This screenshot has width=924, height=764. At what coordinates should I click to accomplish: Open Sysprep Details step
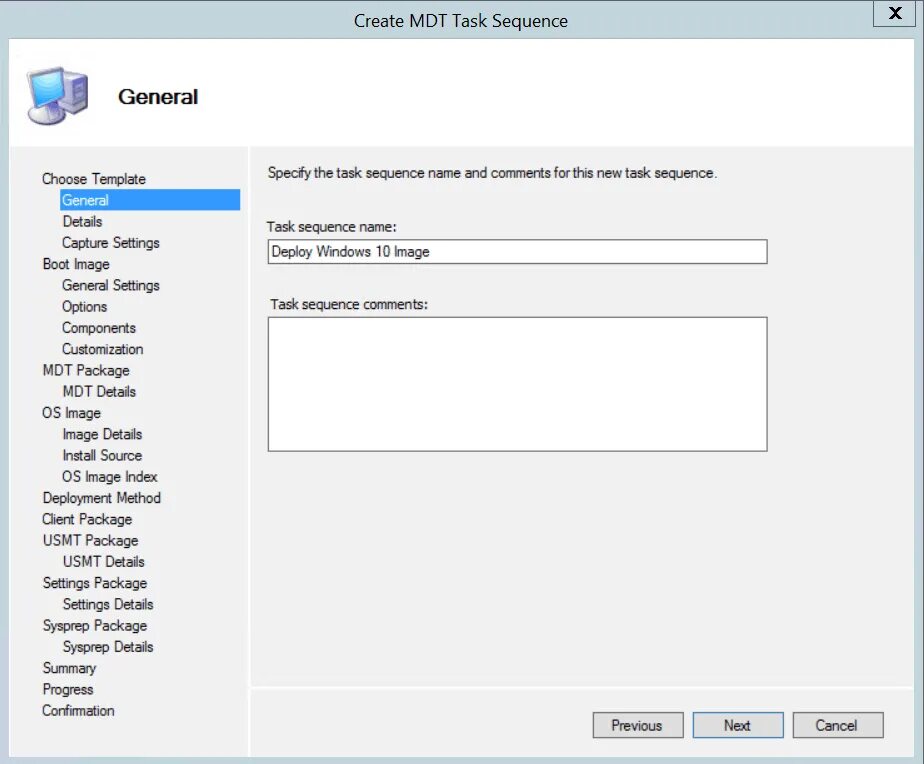(x=108, y=647)
